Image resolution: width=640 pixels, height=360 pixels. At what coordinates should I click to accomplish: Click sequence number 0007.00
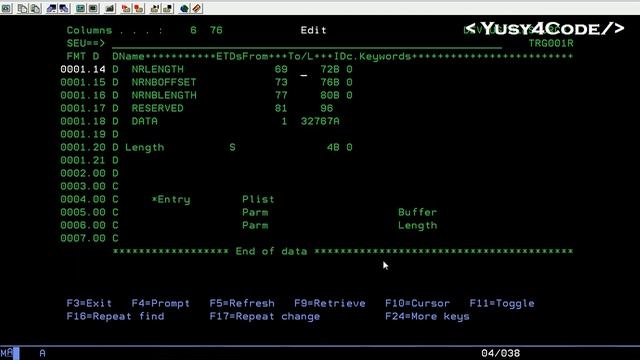click(83, 238)
